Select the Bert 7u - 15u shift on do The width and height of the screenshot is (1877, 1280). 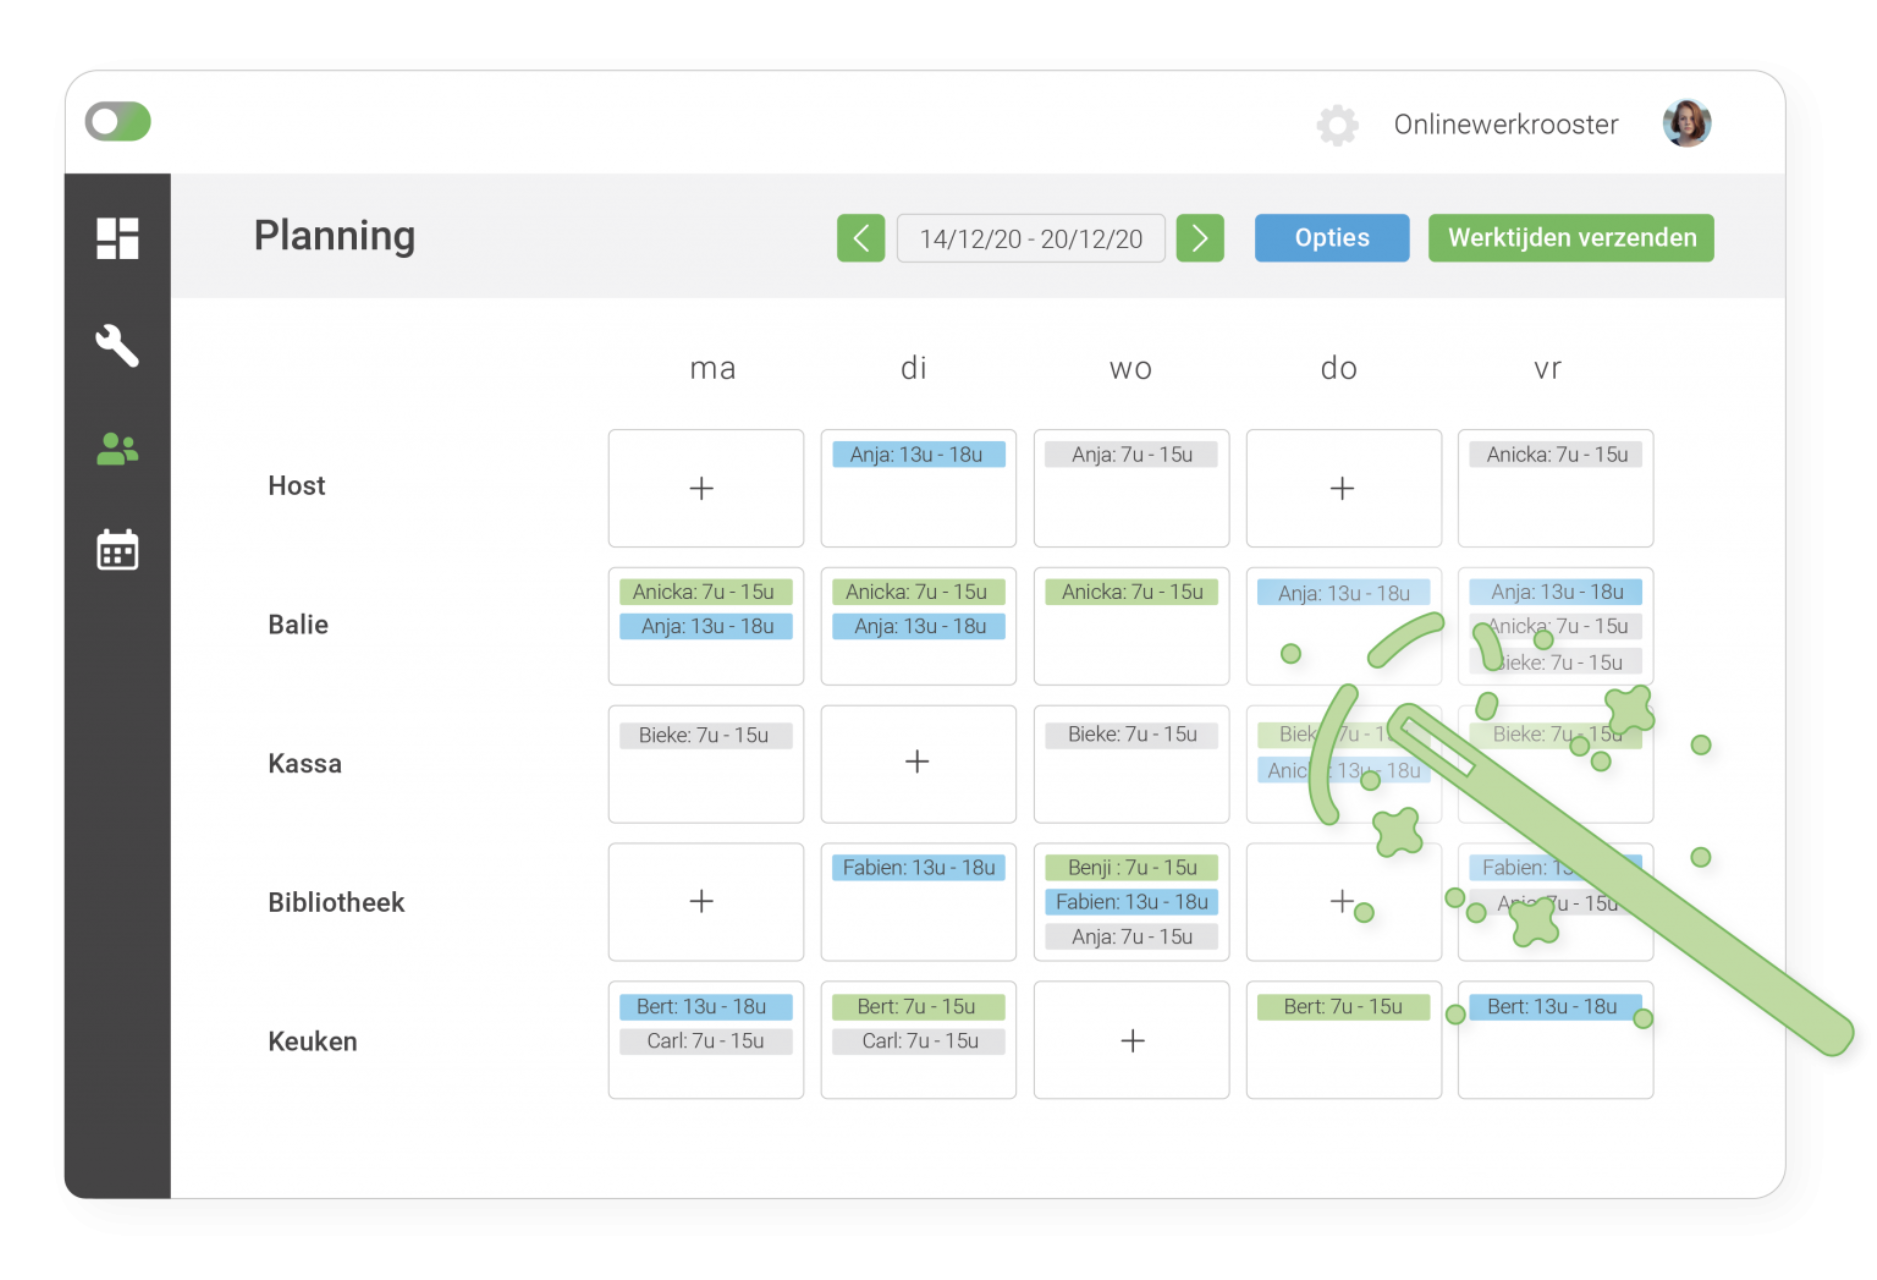(x=1343, y=1007)
